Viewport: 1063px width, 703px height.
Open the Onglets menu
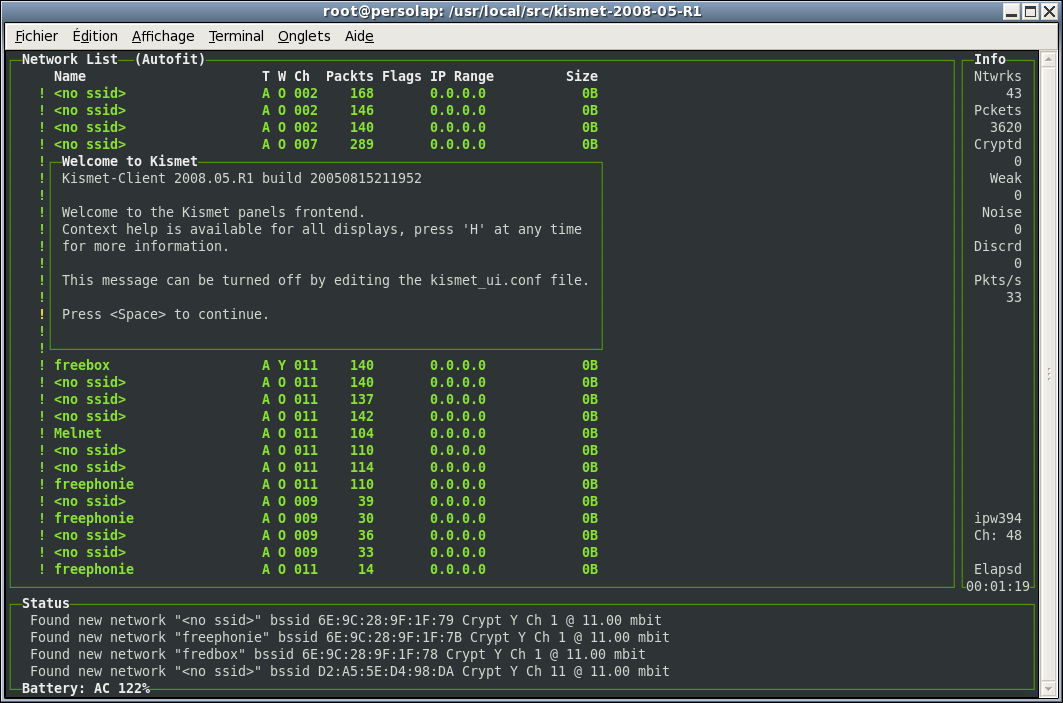[x=304, y=36]
